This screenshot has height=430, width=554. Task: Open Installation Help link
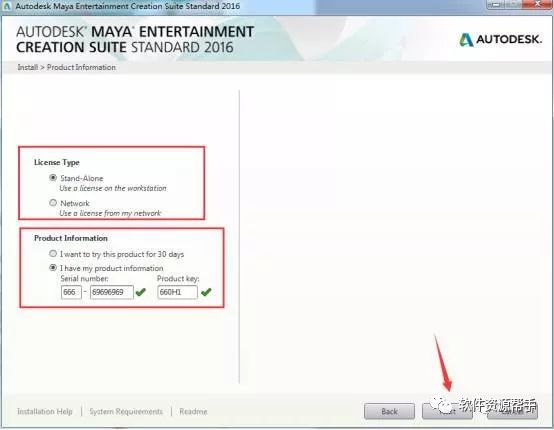click(x=45, y=412)
